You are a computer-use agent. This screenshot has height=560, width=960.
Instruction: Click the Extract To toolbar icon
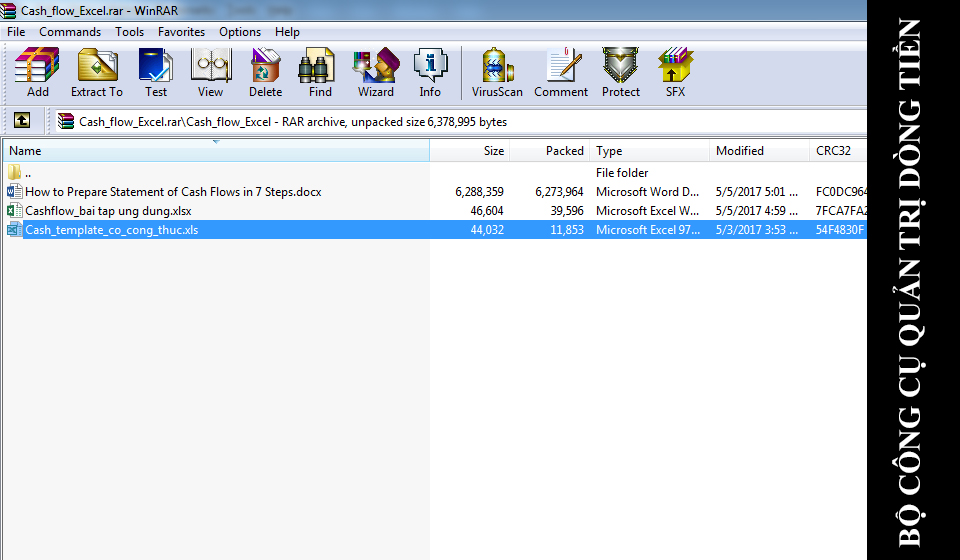[x=97, y=65]
